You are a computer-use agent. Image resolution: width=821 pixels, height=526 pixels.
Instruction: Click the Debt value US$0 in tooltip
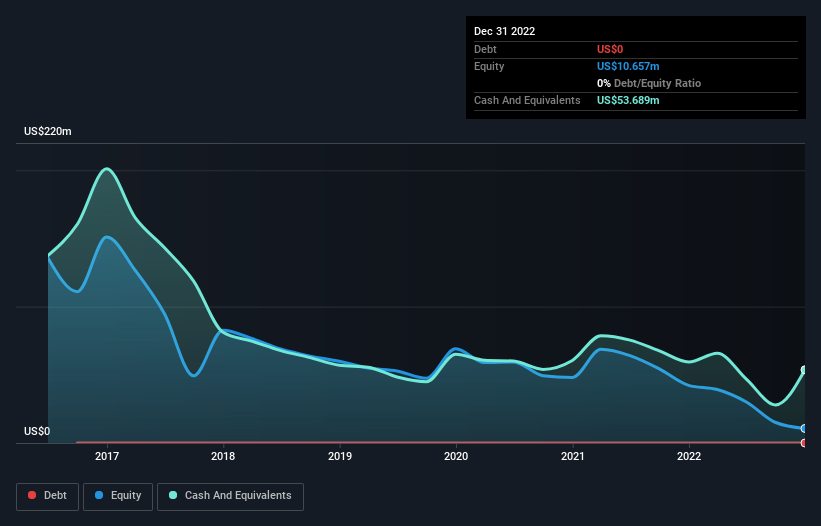pyautogui.click(x=610, y=49)
